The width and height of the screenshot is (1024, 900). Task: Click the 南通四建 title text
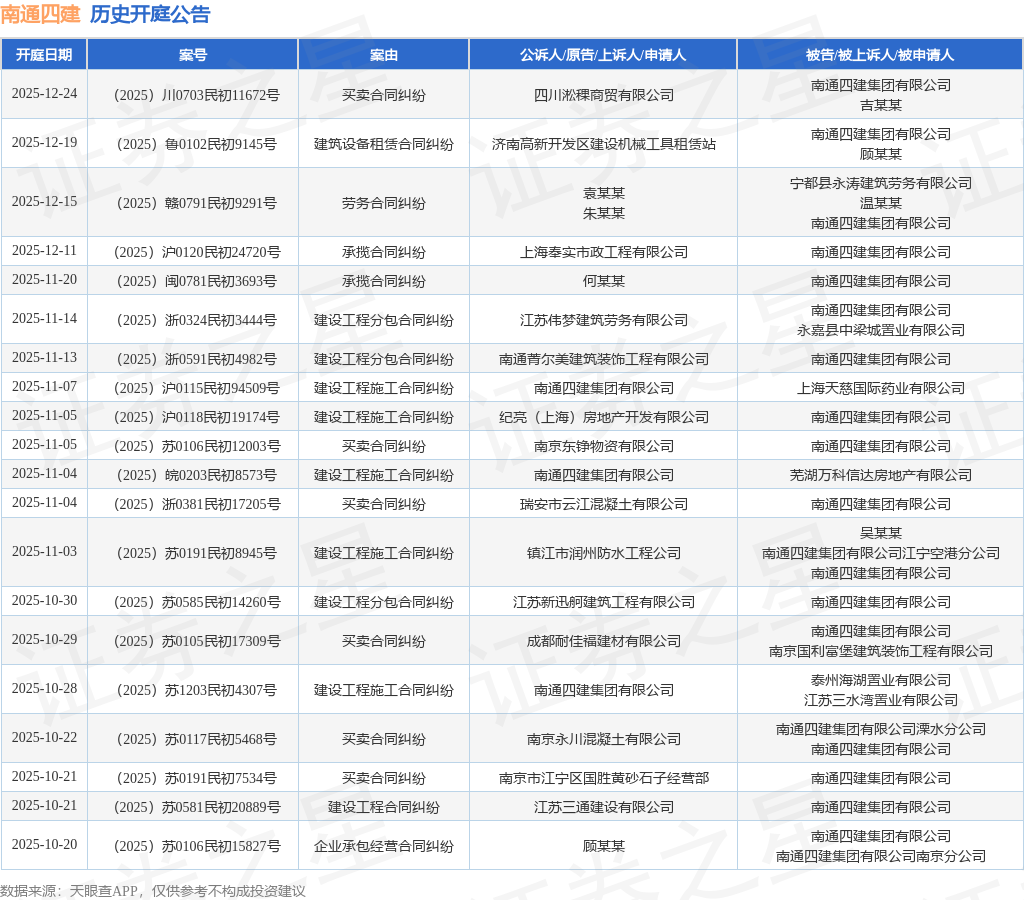40,14
